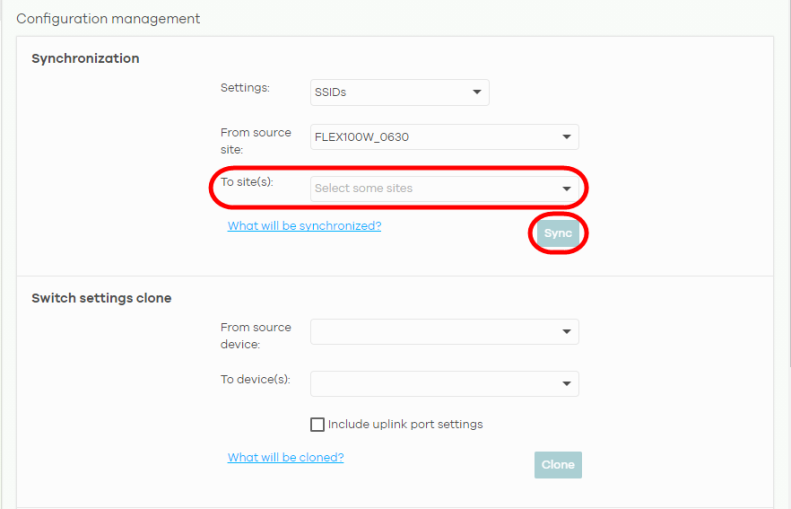Click the "Include uplink port settings" label text
The width and height of the screenshot is (791, 509).
[x=405, y=425]
